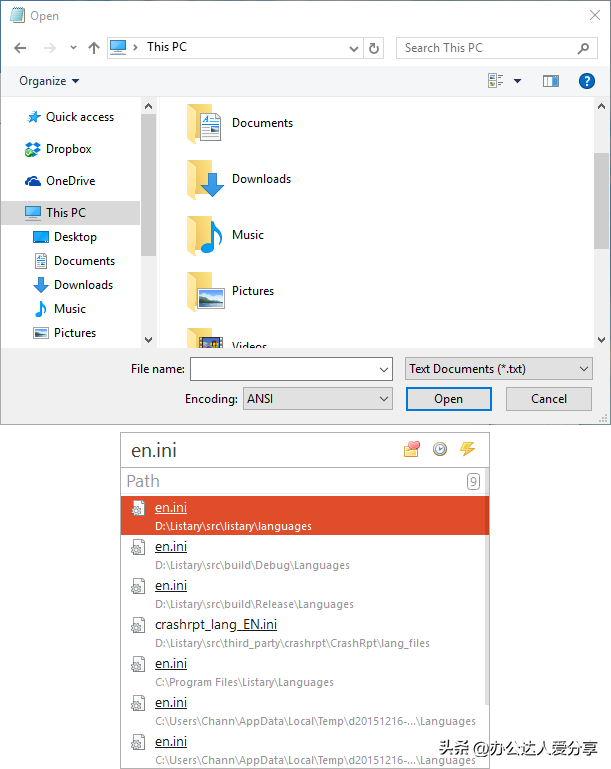Select Documents in navigation pane

(x=74, y=261)
